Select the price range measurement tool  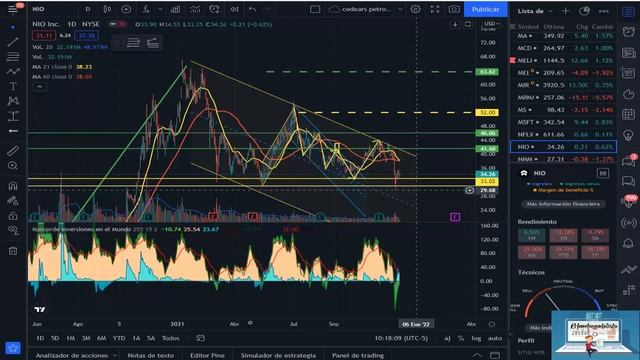point(13,116)
